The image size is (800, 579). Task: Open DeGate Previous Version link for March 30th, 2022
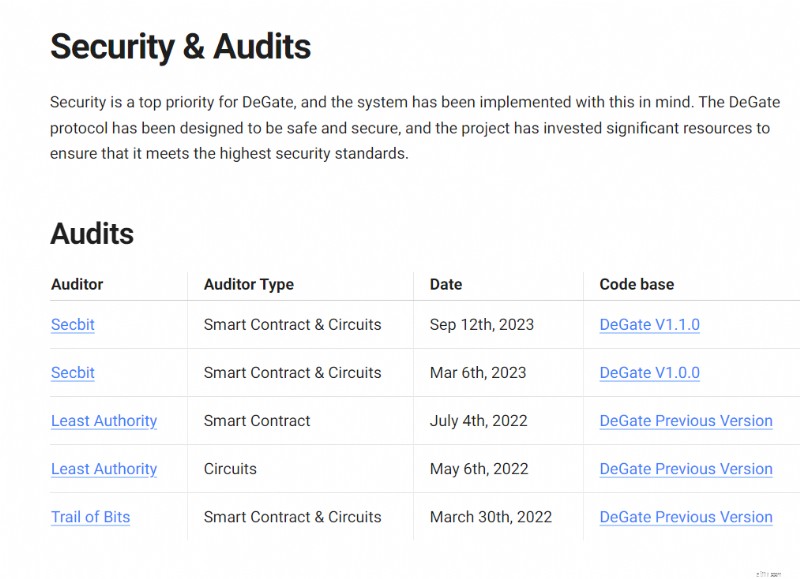[x=686, y=517]
